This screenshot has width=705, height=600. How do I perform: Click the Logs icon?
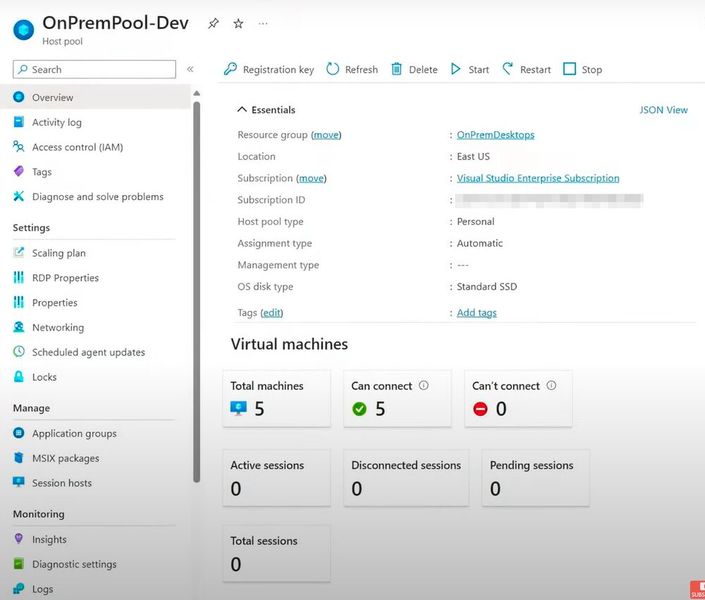18,588
